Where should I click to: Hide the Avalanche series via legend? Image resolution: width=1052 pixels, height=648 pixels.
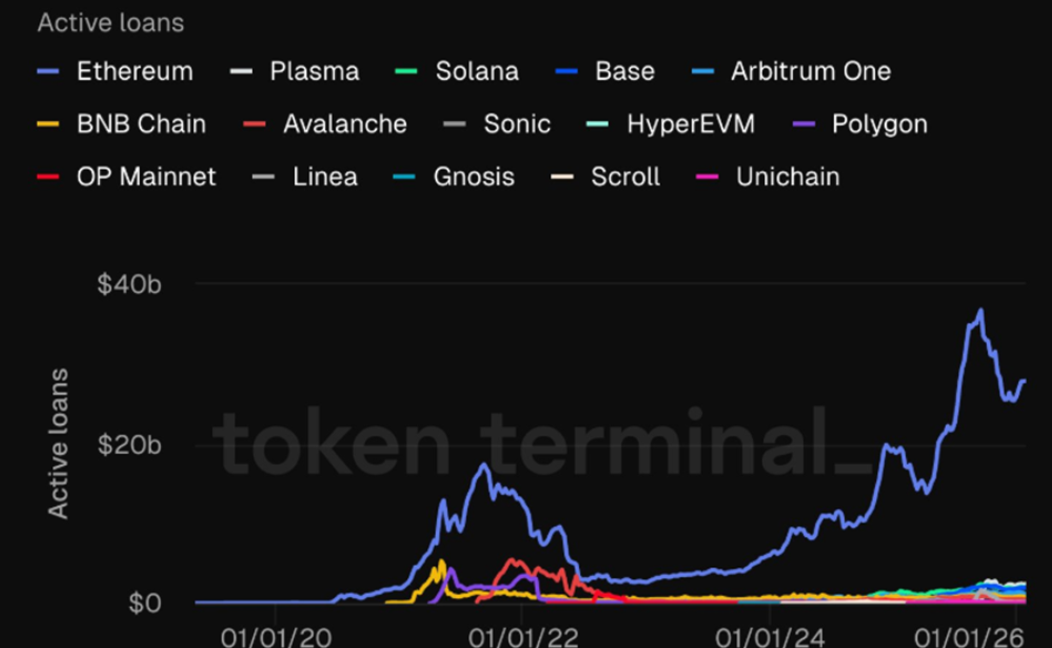tap(344, 125)
